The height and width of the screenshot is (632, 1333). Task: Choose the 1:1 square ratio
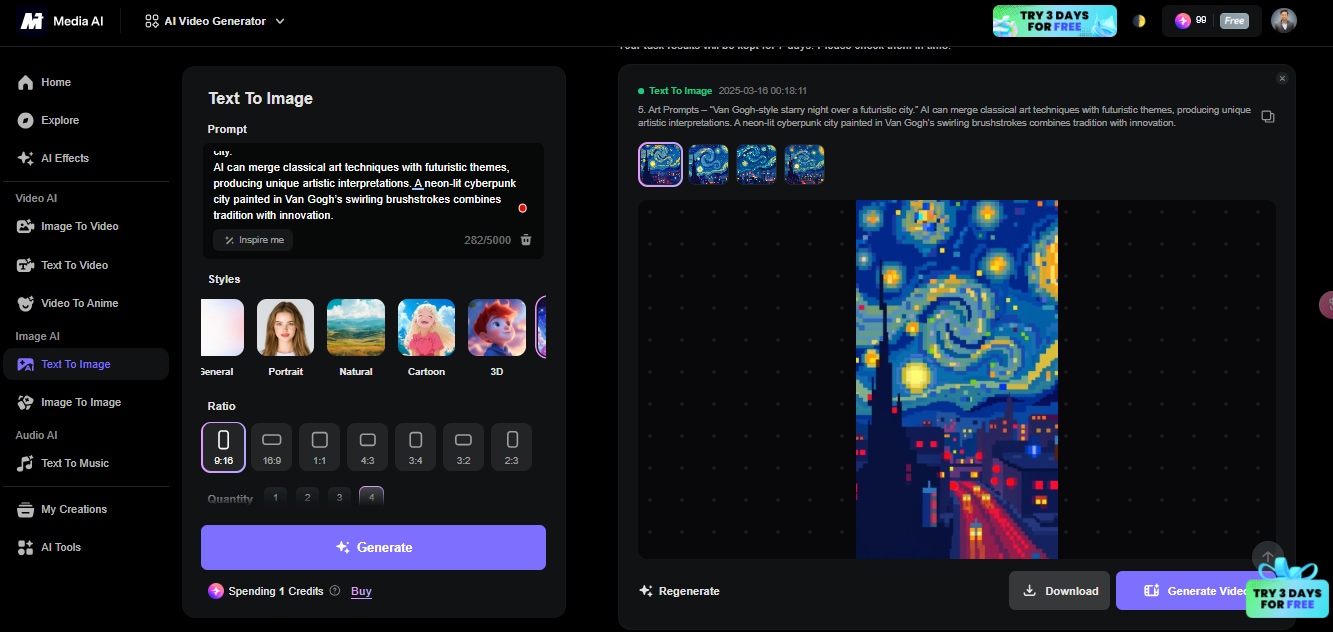pos(319,447)
